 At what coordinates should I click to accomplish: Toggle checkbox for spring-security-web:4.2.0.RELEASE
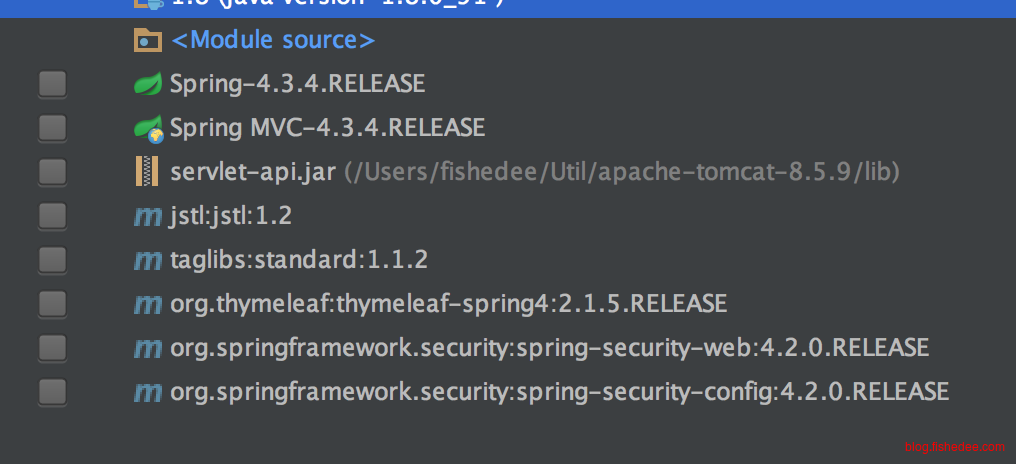(x=52, y=348)
